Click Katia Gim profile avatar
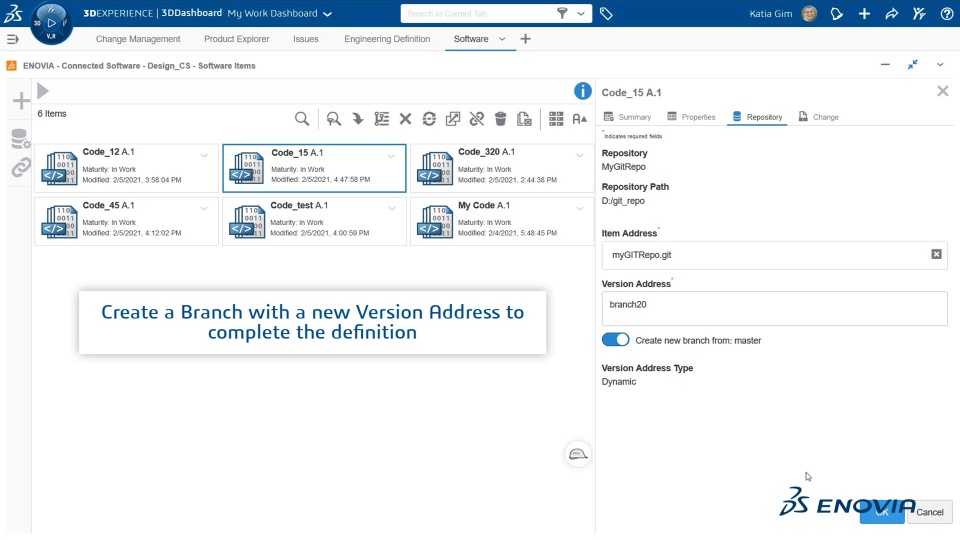 pyautogui.click(x=809, y=13)
